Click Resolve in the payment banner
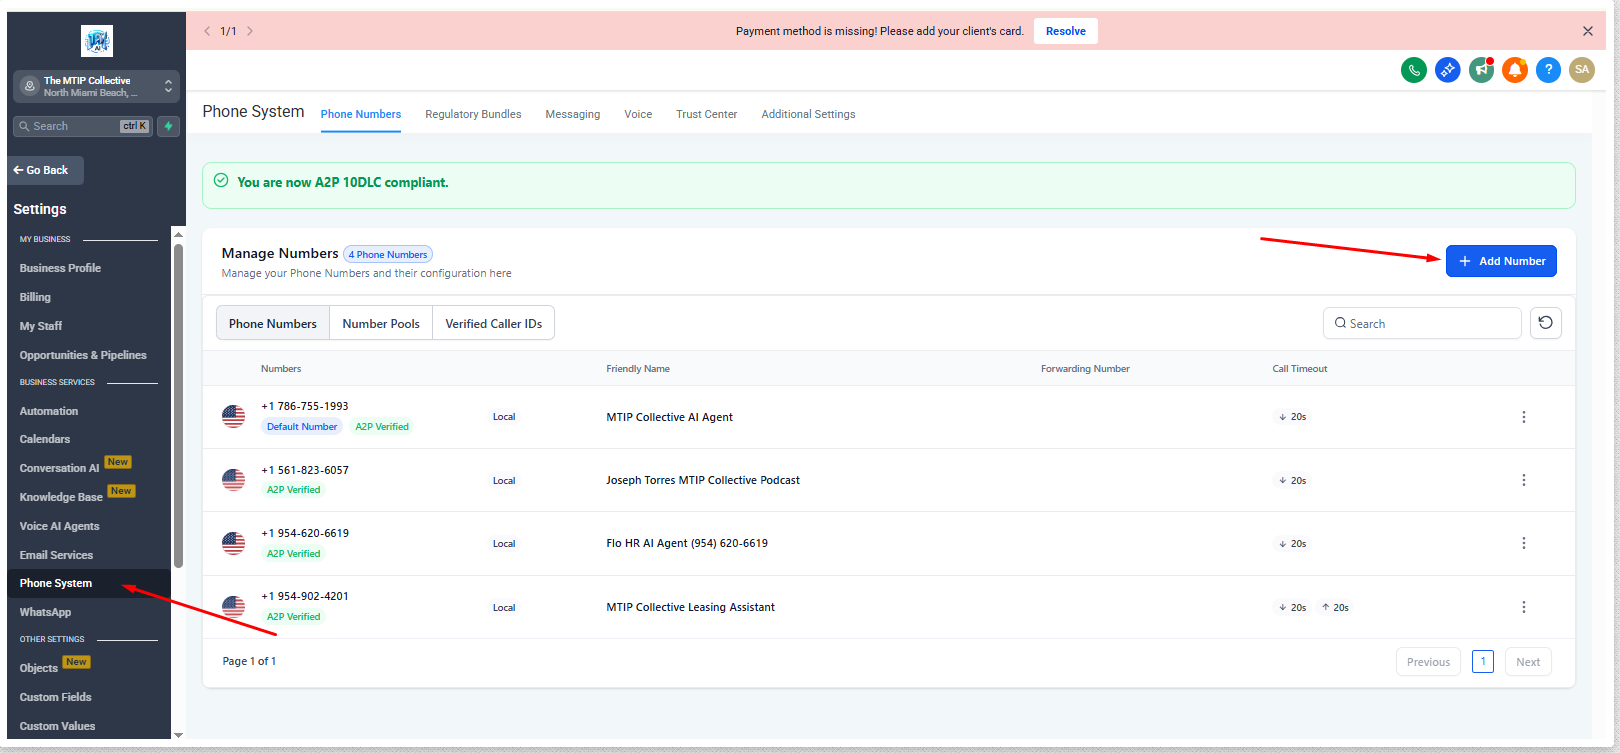This screenshot has height=753, width=1620. click(x=1066, y=31)
